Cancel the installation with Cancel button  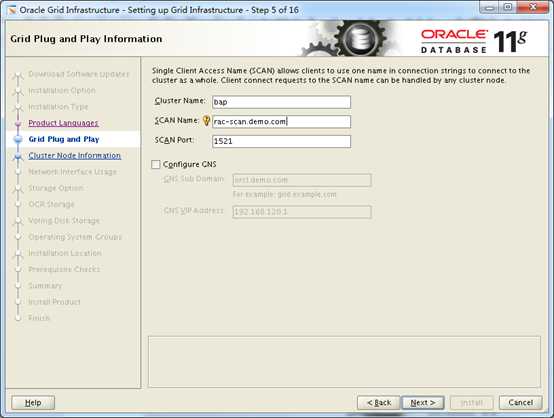[x=520, y=403]
